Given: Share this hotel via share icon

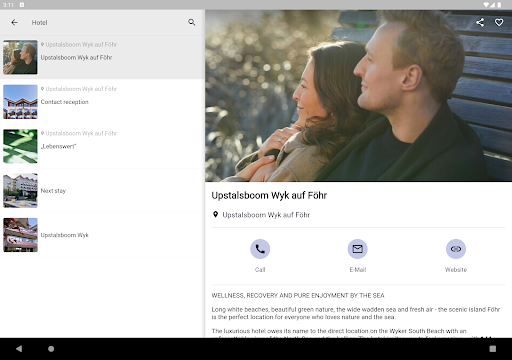Looking at the screenshot, I should click(480, 22).
